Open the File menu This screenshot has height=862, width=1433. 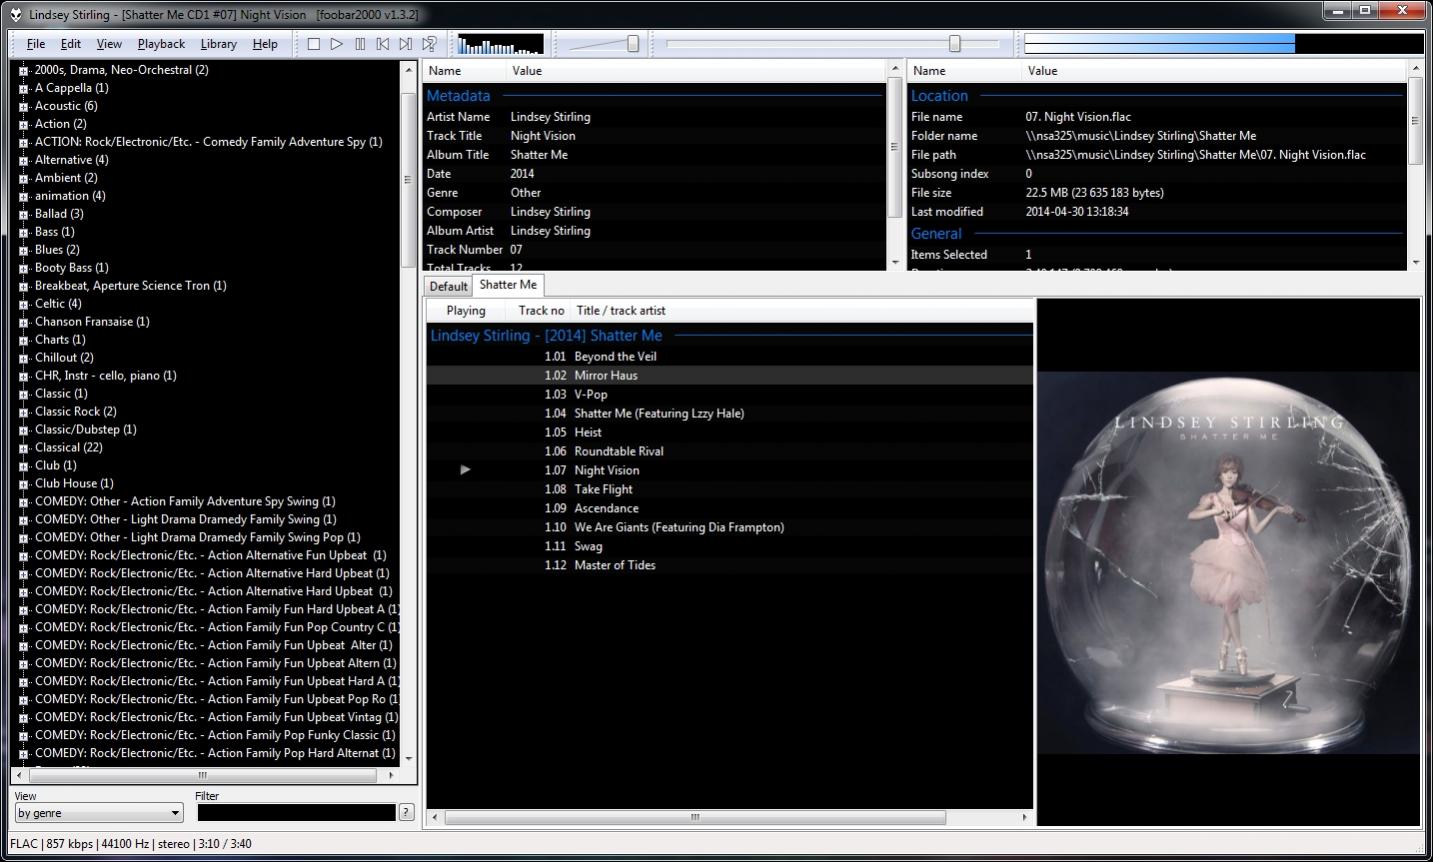tap(36, 44)
